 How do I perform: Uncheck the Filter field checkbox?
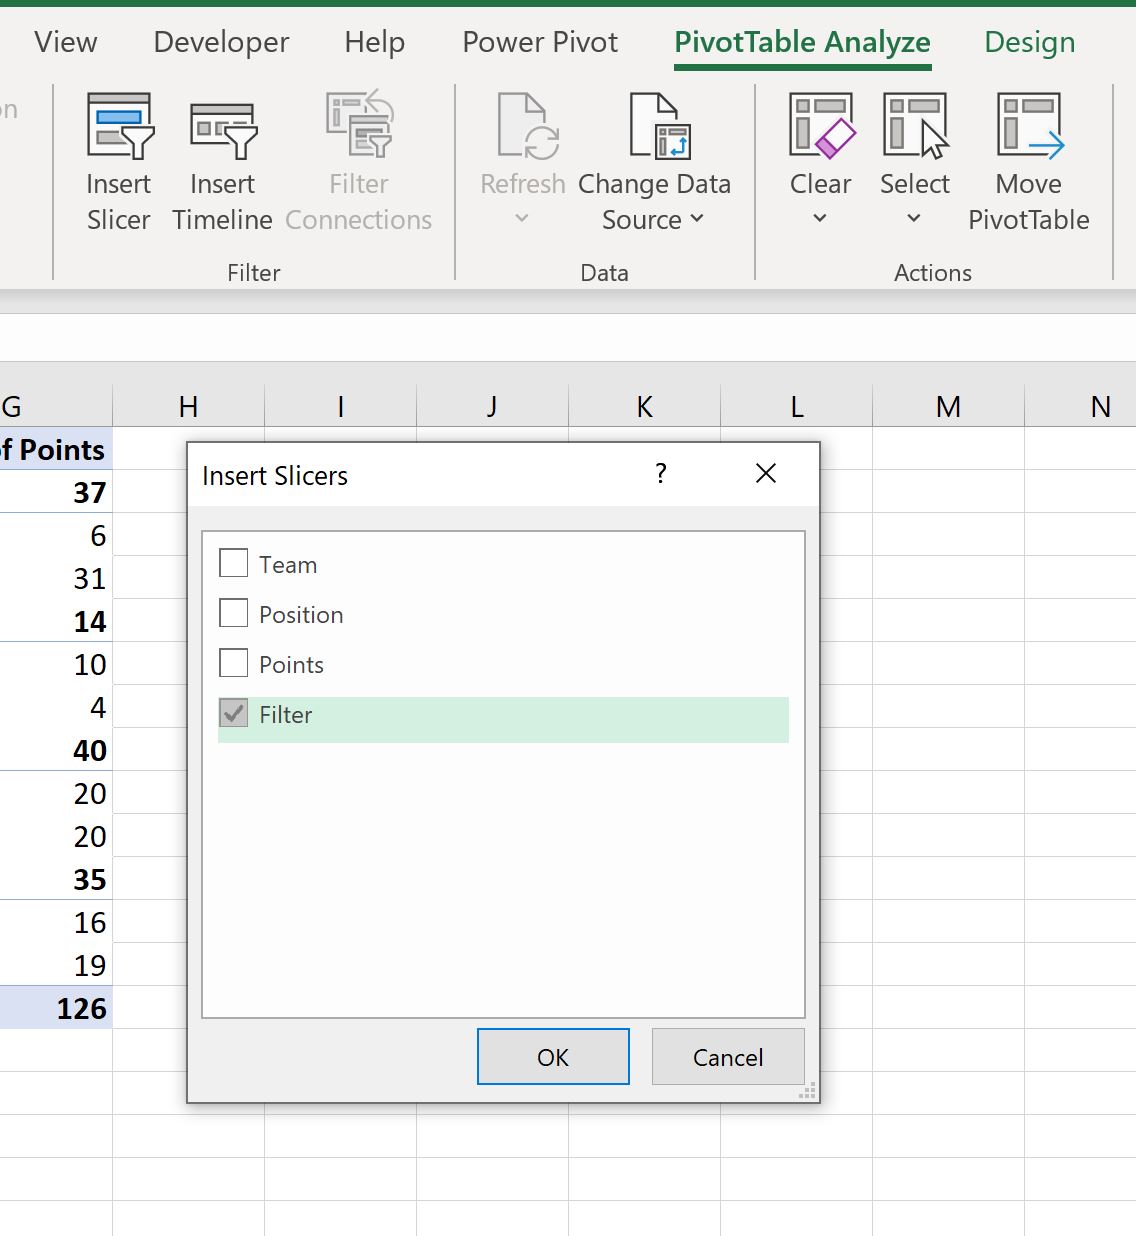[233, 713]
